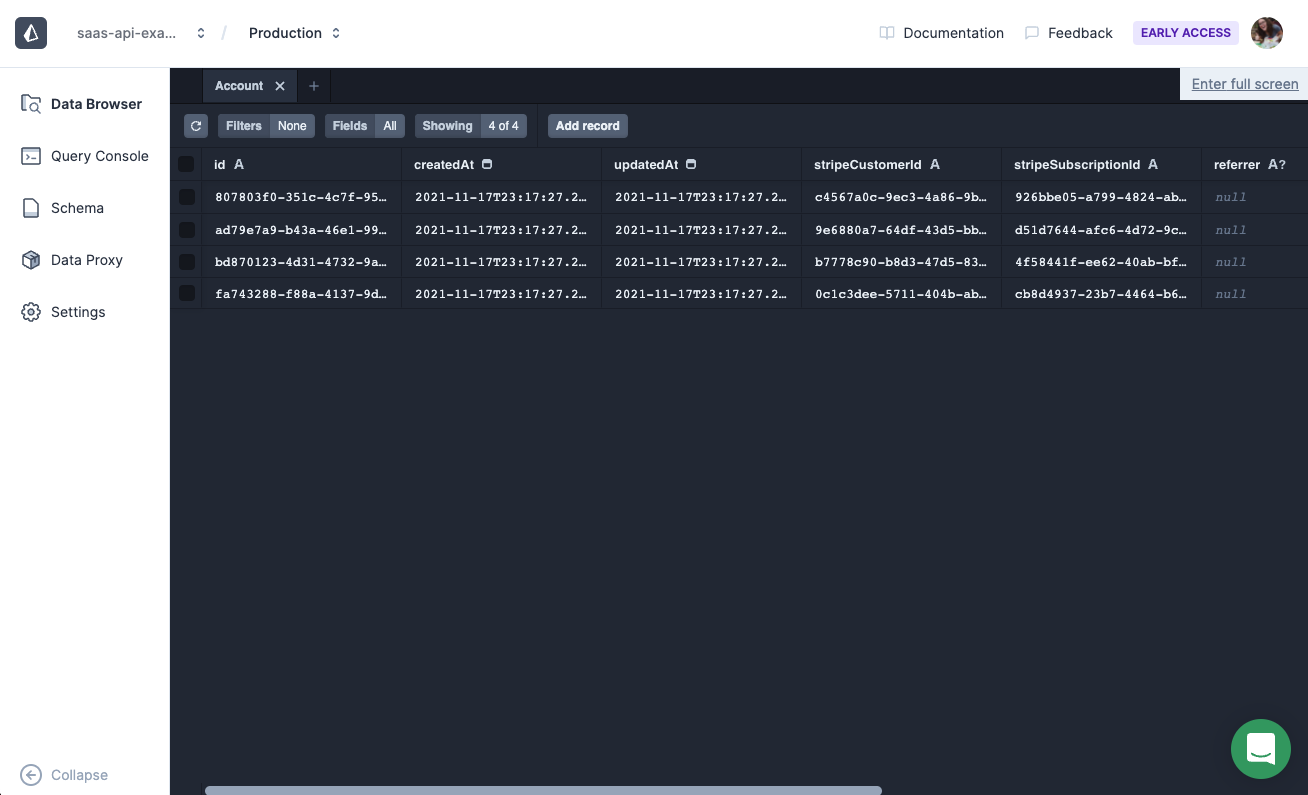Open the Fields All dropdown
The height and width of the screenshot is (795, 1308).
[x=365, y=126]
